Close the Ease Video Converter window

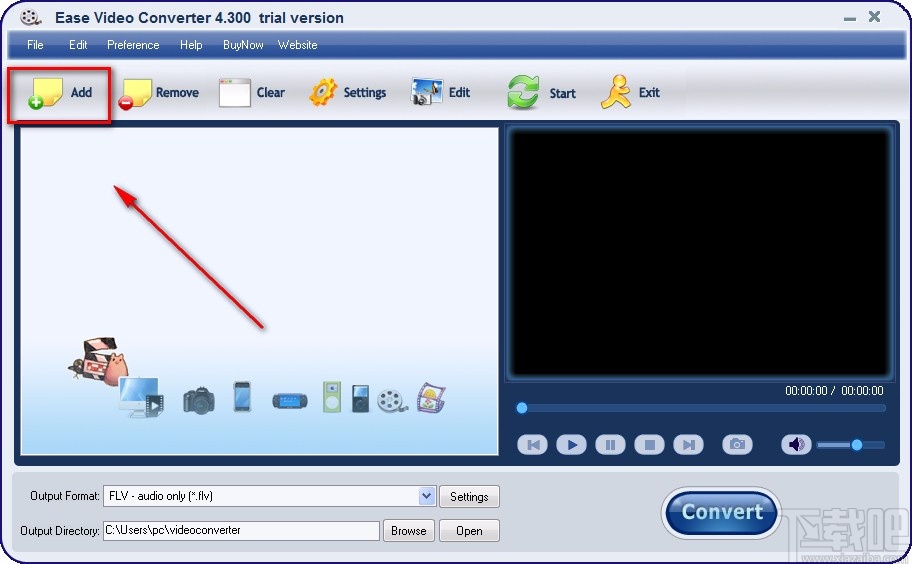[x=874, y=17]
